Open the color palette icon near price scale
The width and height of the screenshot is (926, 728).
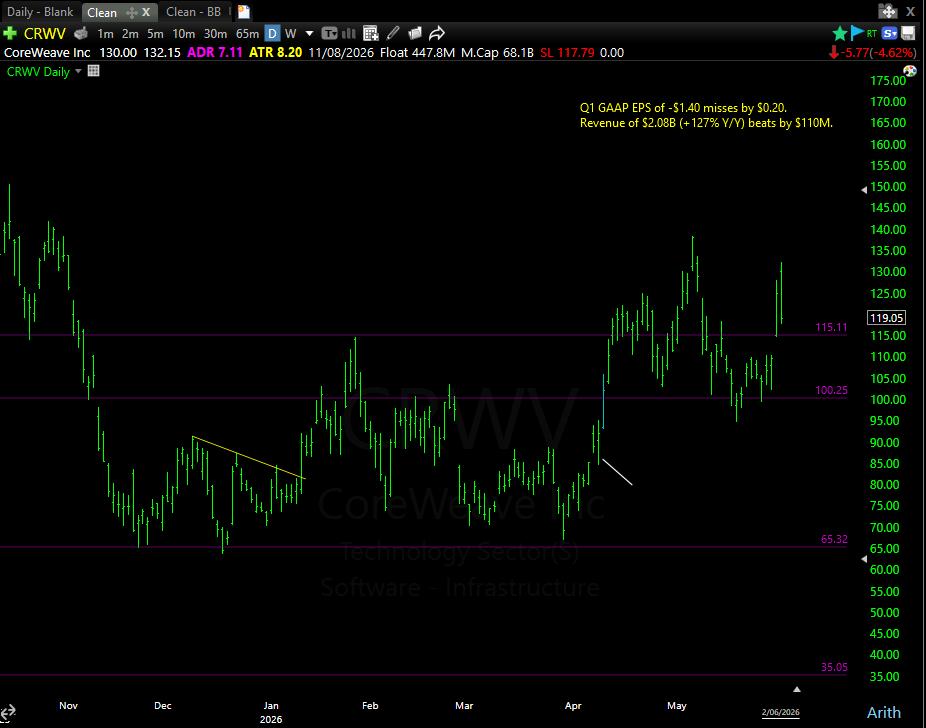tap(910, 71)
